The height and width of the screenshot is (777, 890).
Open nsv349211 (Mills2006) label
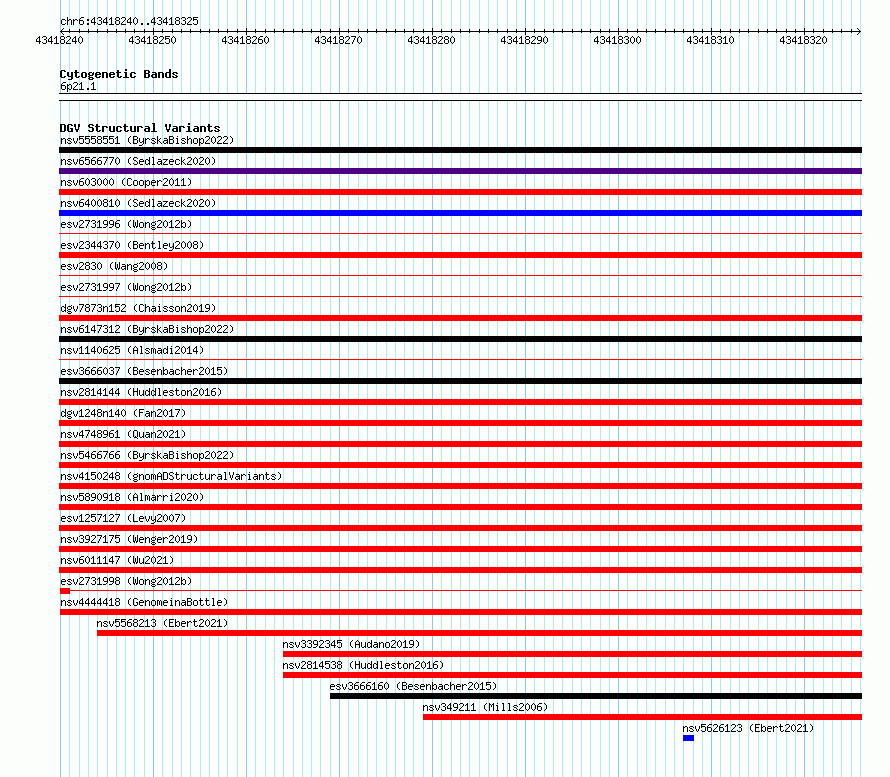coord(485,707)
